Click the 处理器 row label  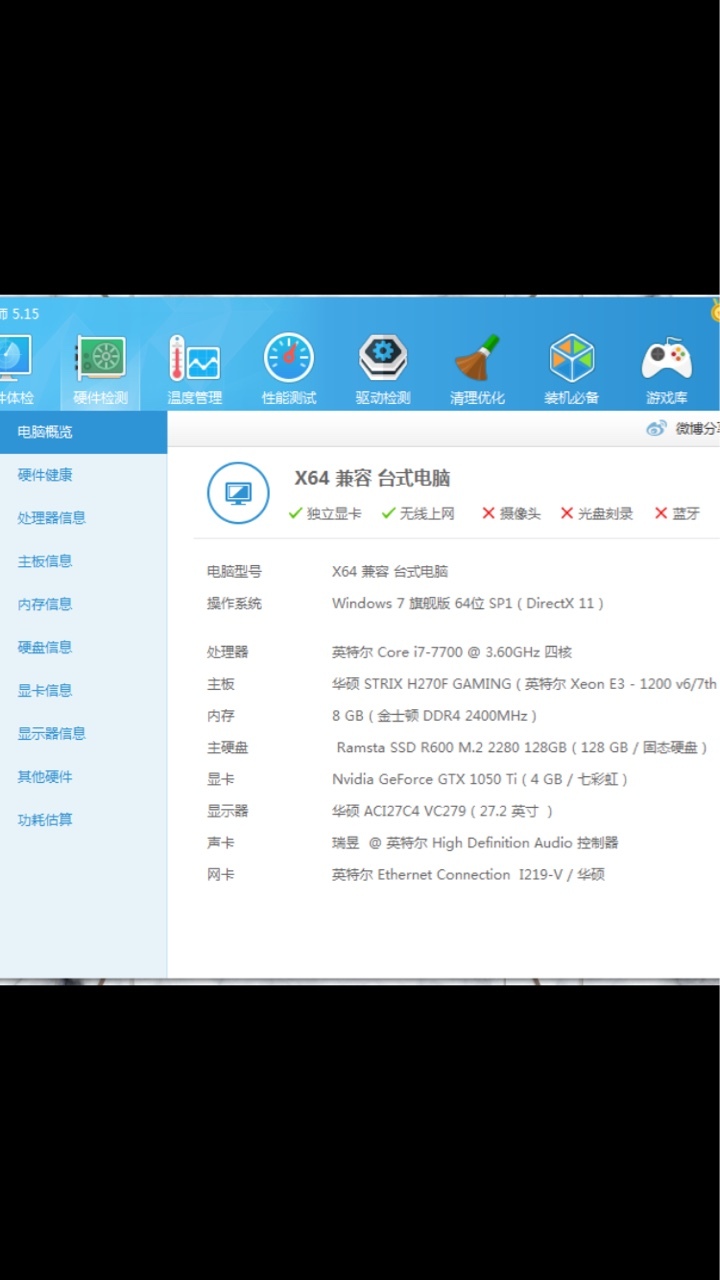click(x=227, y=652)
